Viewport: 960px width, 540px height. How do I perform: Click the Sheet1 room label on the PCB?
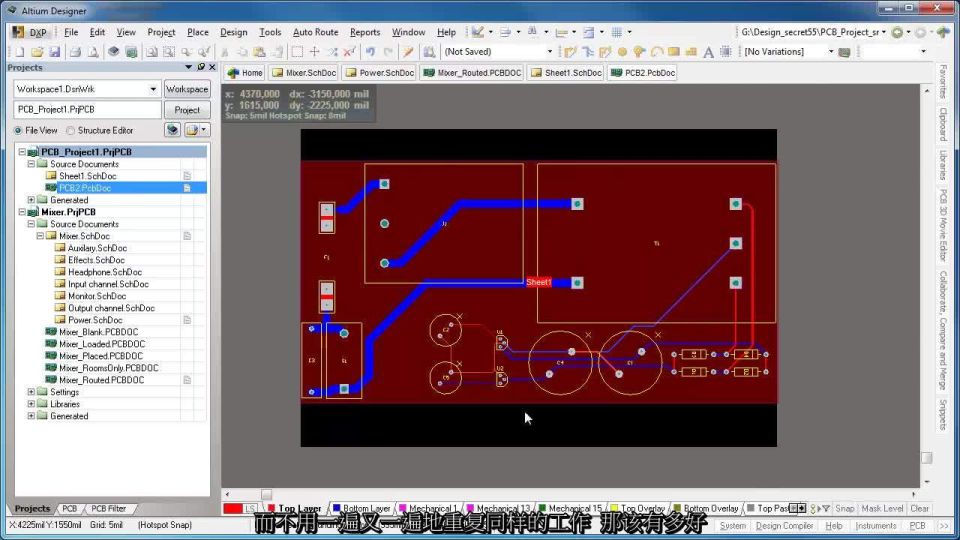tap(539, 282)
